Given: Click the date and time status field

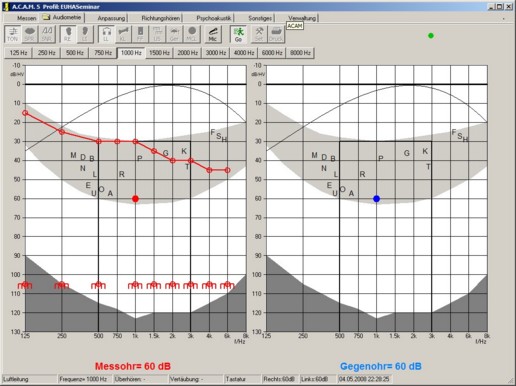Looking at the screenshot, I should click(x=364, y=379).
